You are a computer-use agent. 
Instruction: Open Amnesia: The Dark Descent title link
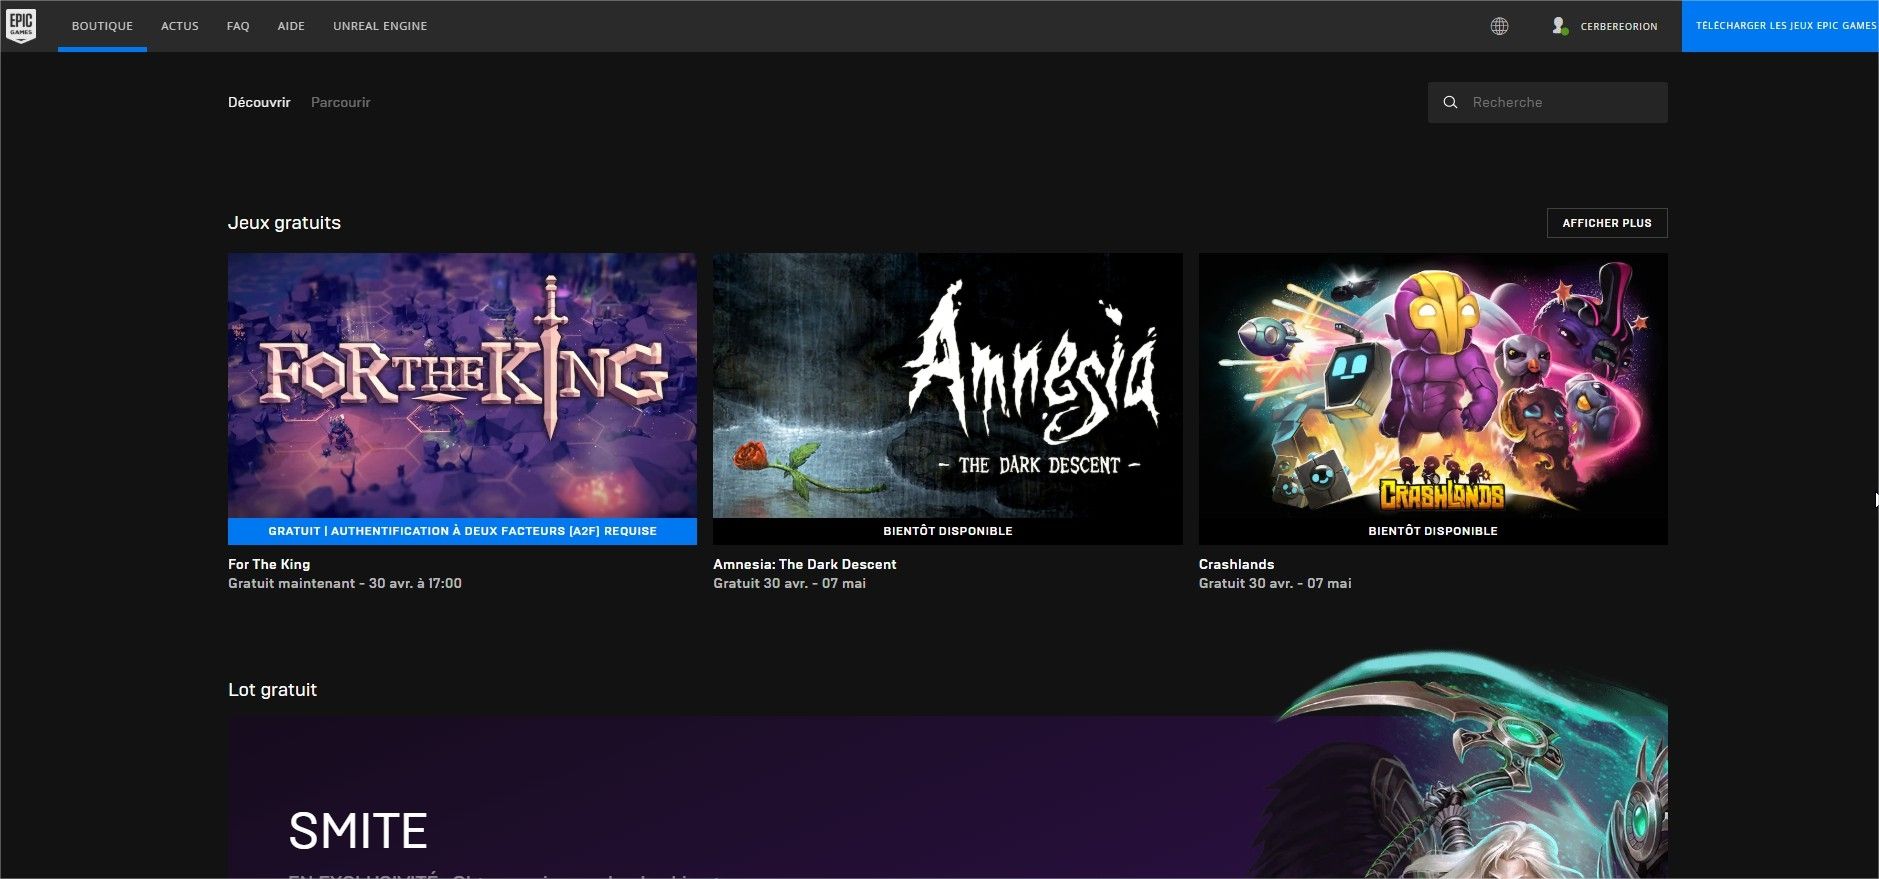(805, 564)
